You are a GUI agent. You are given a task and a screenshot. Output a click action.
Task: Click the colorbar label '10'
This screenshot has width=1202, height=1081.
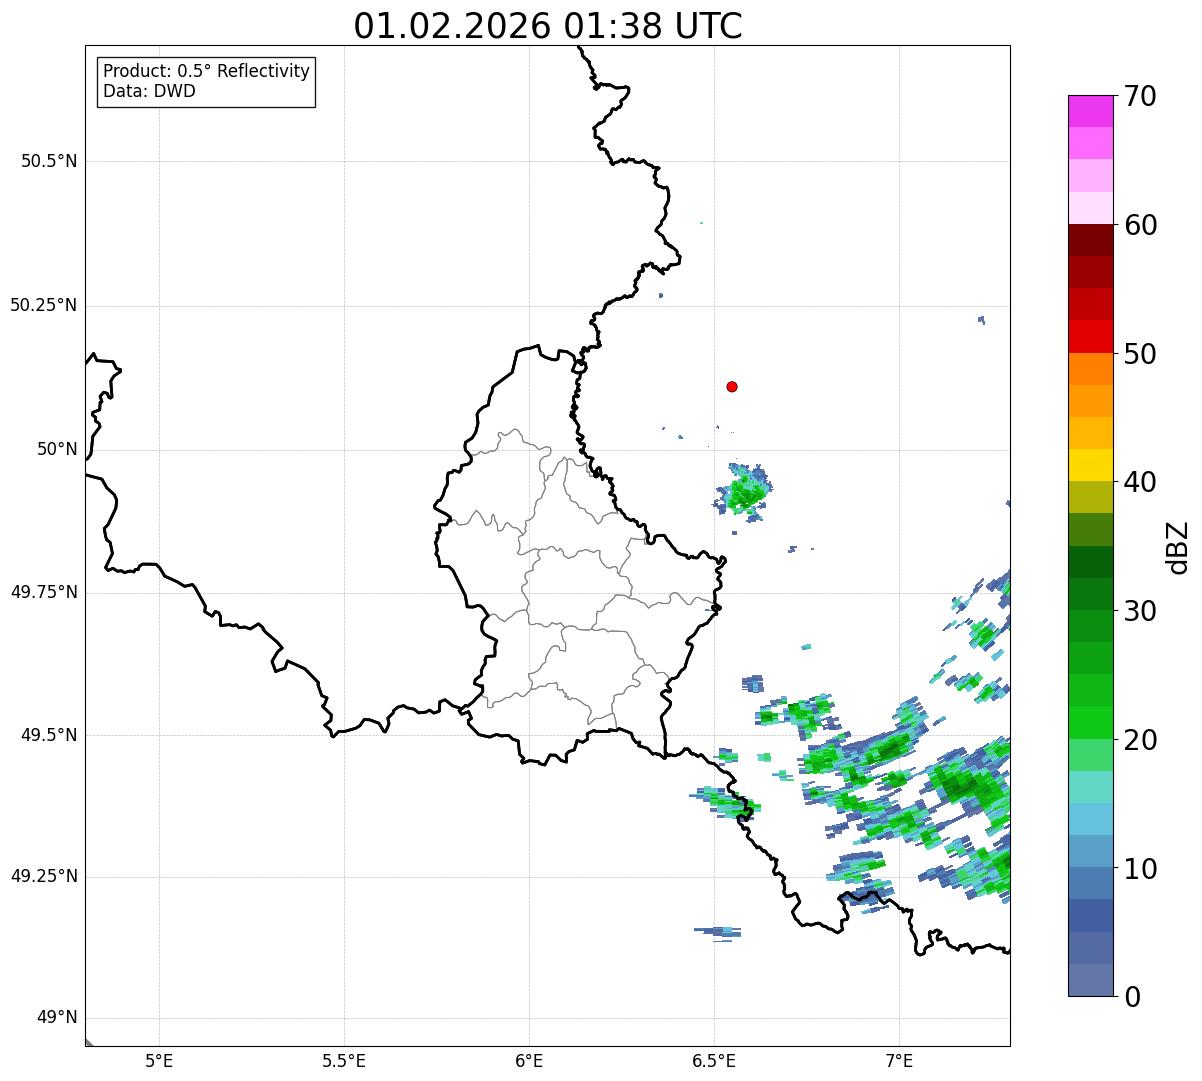(x=1140, y=869)
